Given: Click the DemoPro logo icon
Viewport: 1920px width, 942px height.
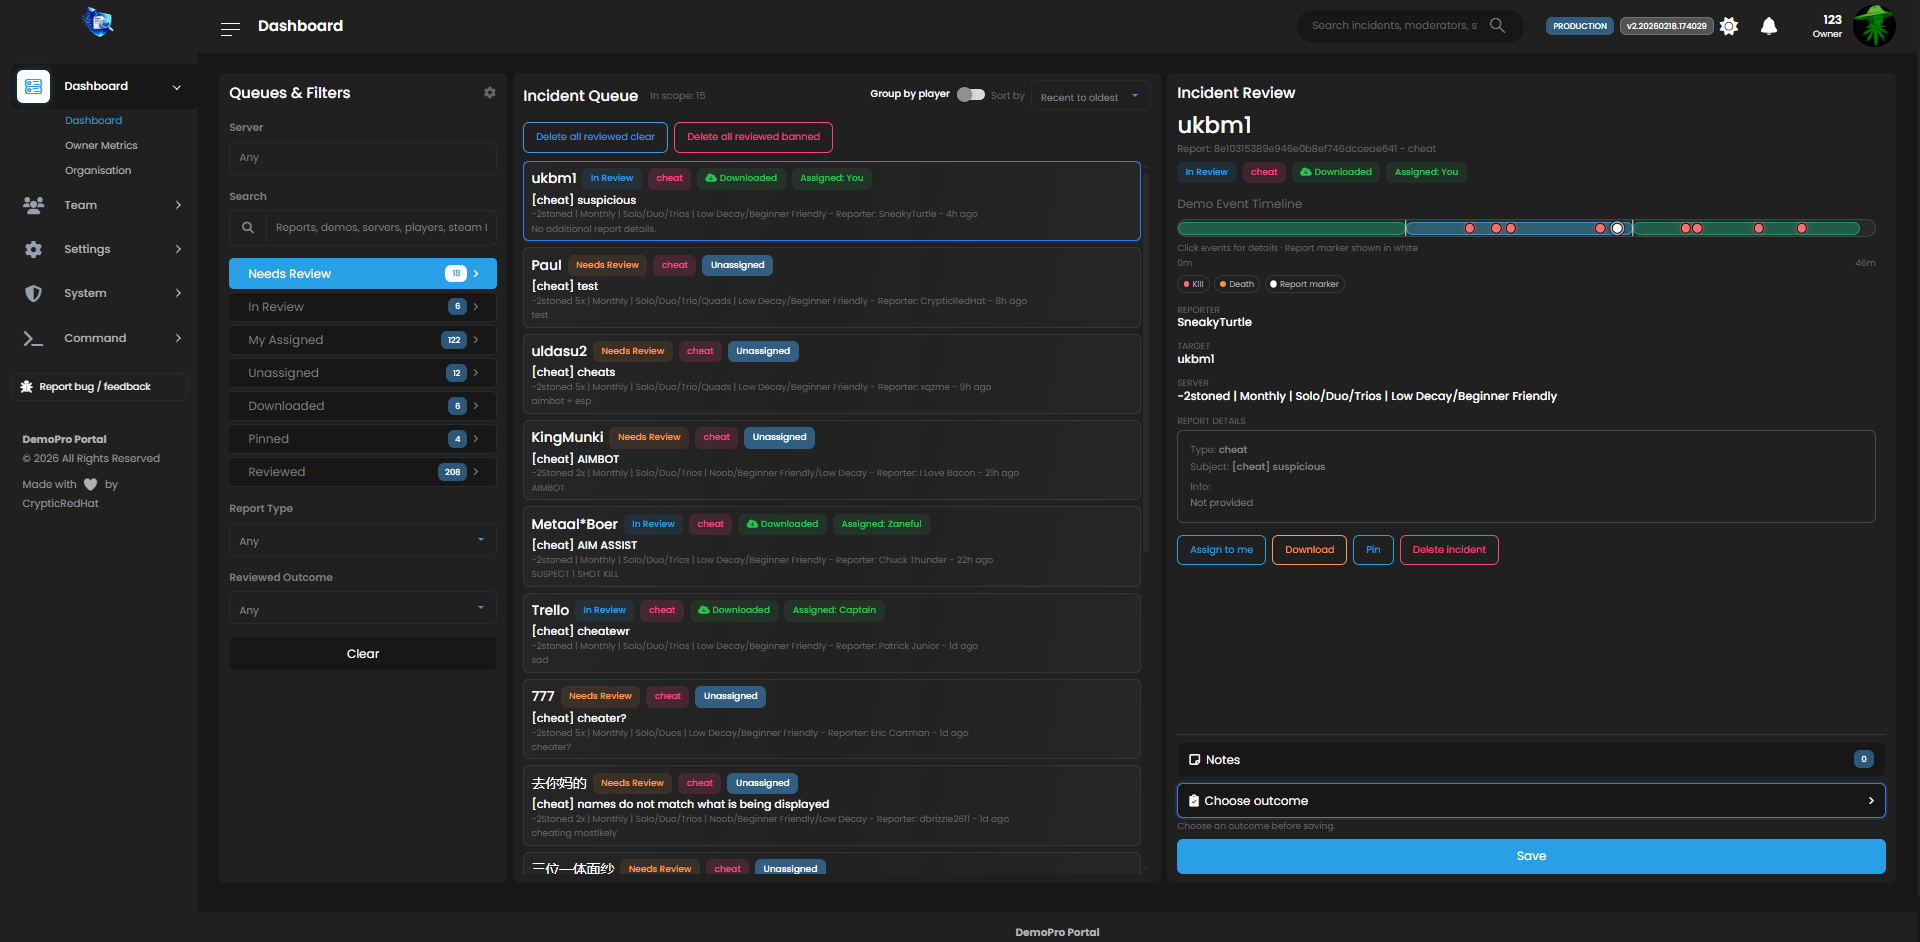Looking at the screenshot, I should click(x=98, y=22).
